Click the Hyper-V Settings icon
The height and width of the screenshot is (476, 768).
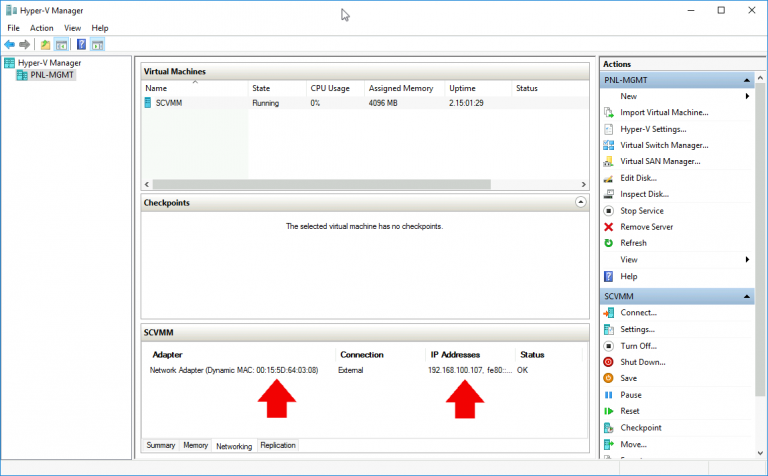[608, 129]
